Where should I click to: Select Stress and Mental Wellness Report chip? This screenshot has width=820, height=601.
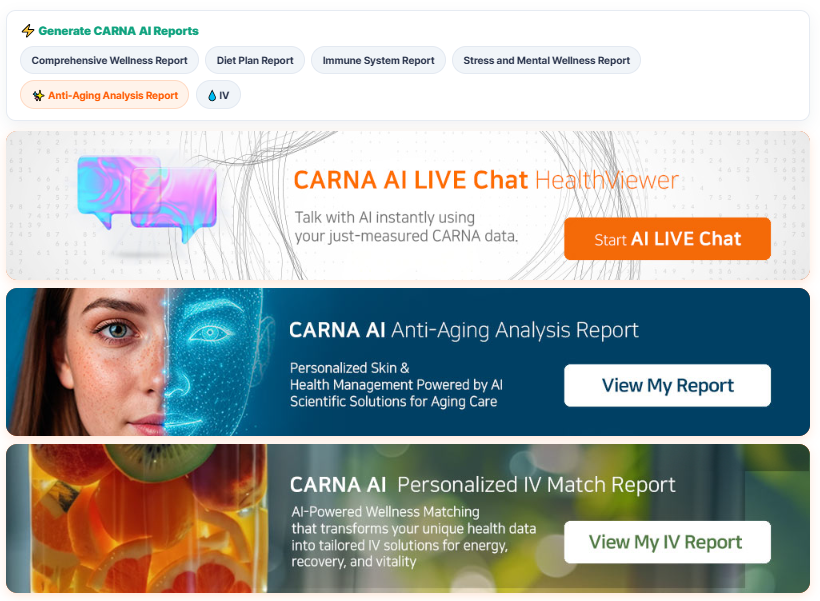pos(546,61)
